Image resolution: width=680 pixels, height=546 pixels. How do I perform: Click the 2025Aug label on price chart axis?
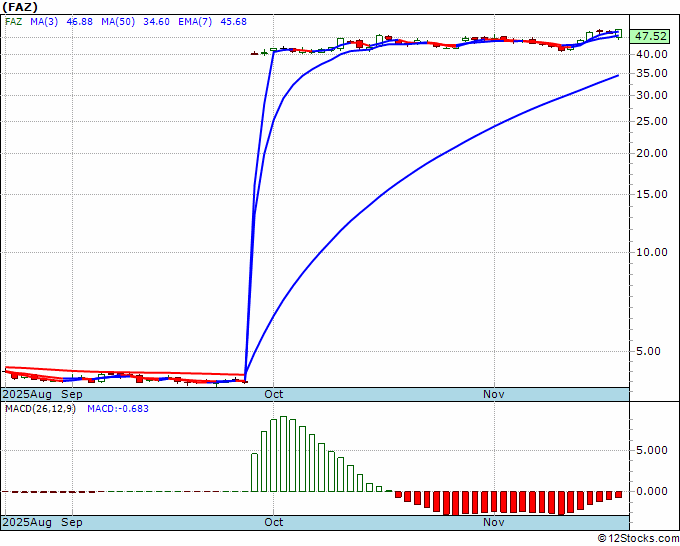pos(27,394)
